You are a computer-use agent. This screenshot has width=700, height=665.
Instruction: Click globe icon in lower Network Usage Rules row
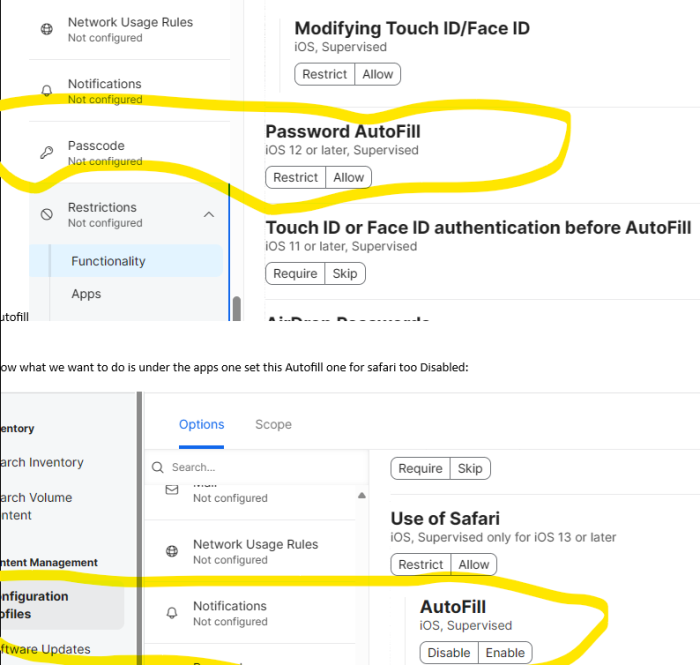pos(172,552)
